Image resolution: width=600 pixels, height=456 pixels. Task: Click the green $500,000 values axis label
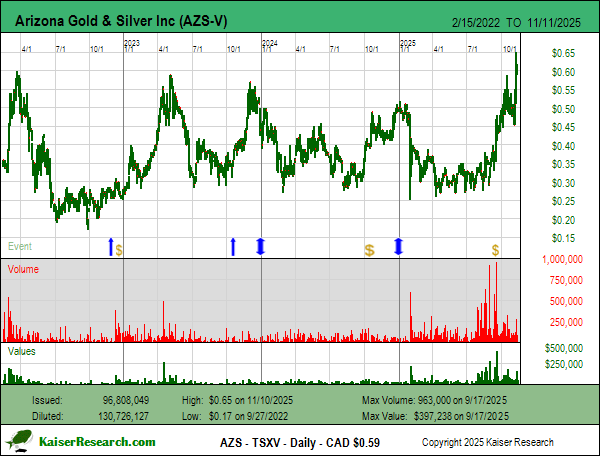[564, 348]
